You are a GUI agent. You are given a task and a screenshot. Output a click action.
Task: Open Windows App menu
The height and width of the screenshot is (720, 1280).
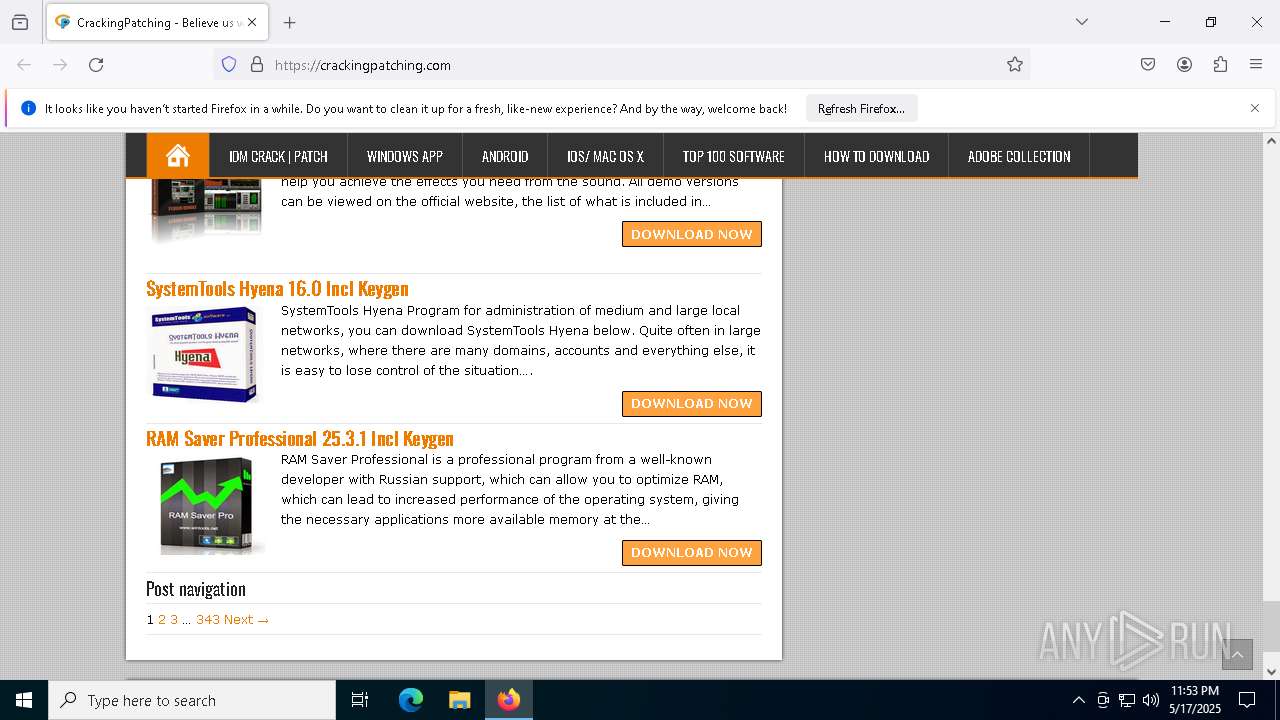(x=405, y=157)
